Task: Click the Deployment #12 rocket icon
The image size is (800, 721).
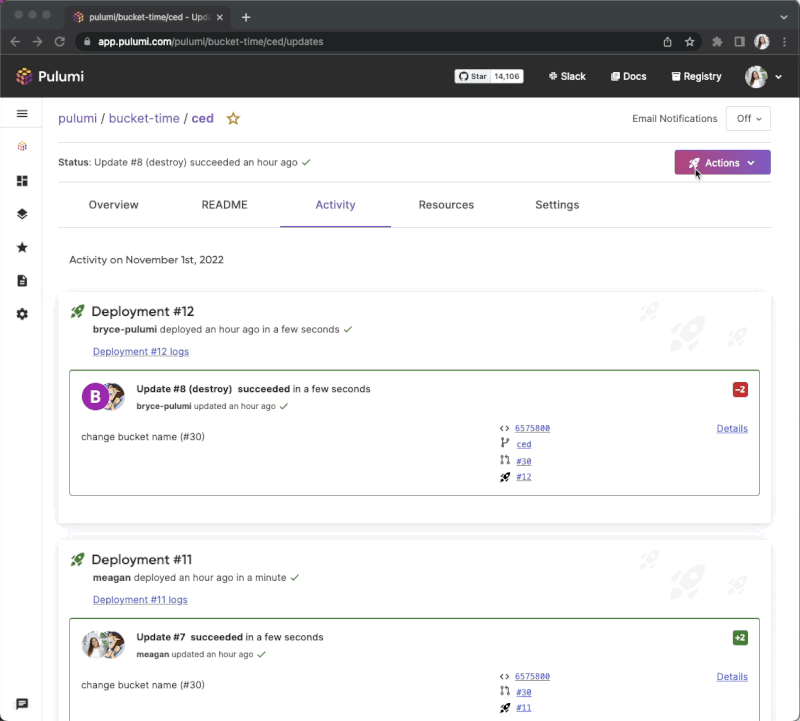Action: [77, 311]
